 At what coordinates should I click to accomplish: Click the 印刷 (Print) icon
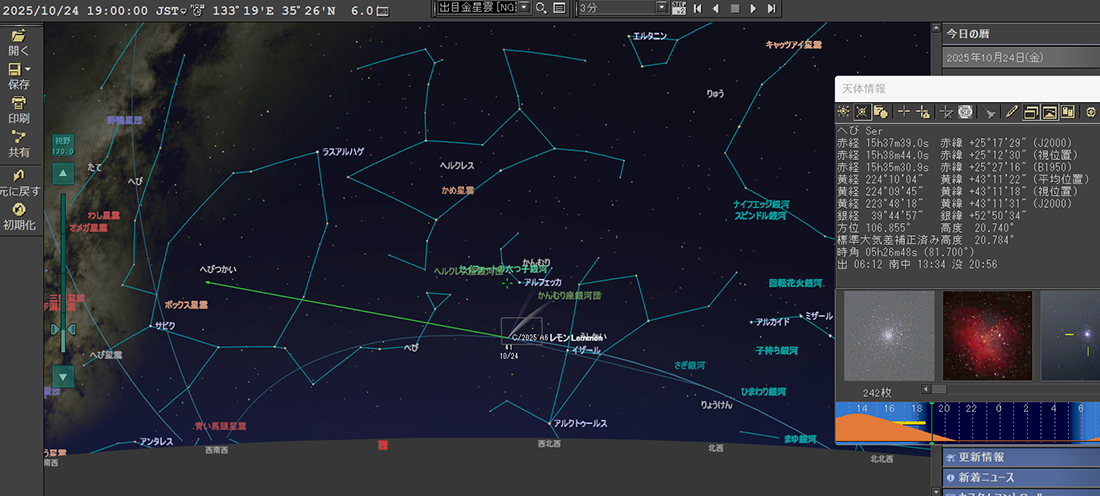click(x=18, y=103)
